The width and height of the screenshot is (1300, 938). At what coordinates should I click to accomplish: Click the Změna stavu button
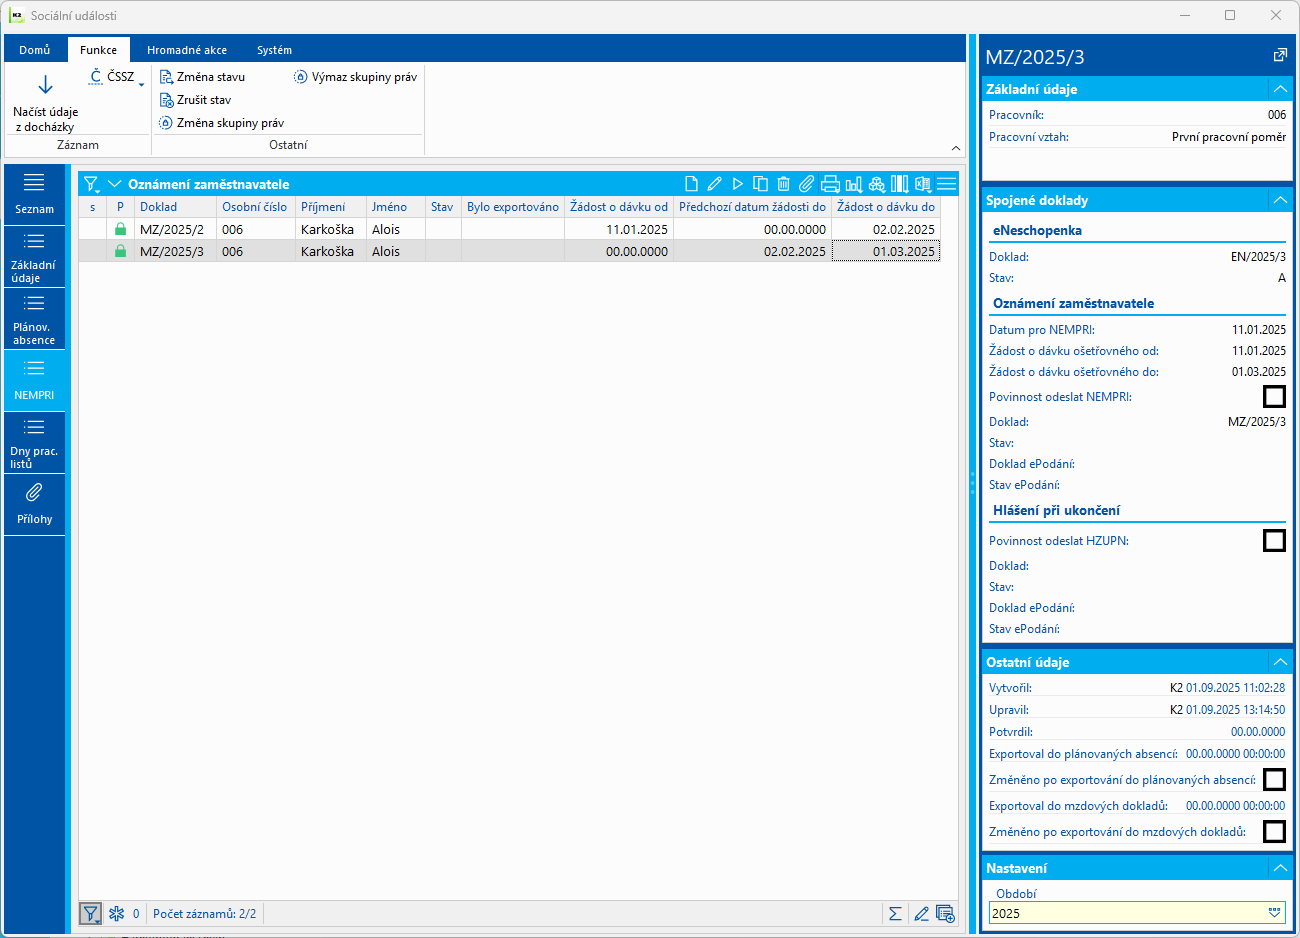pos(202,77)
